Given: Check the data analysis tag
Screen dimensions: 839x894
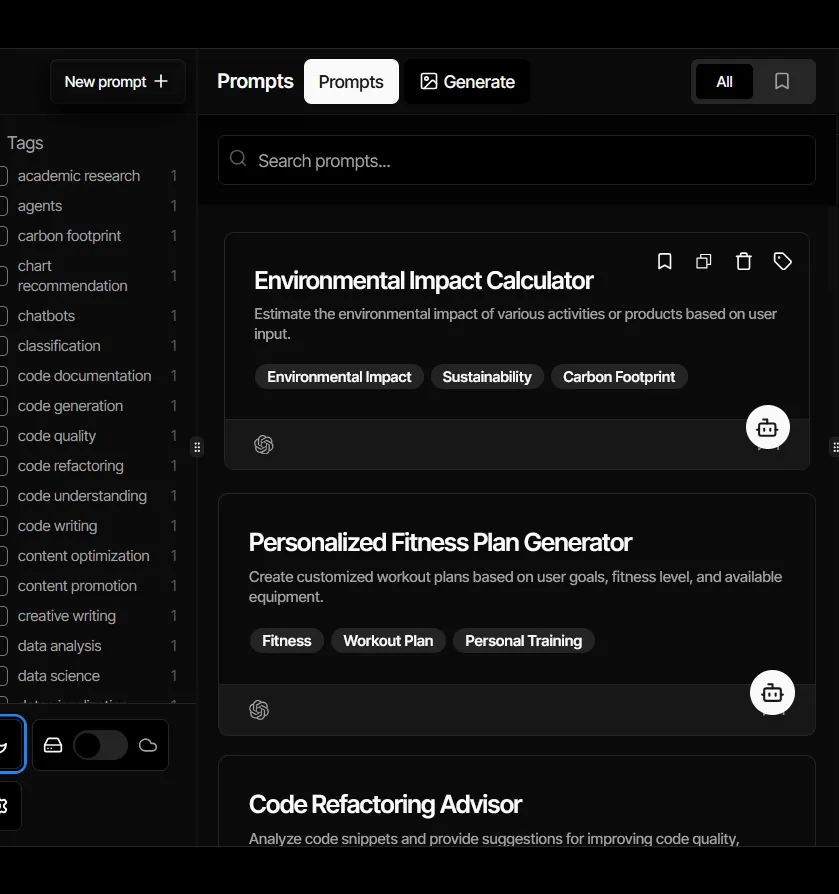Looking at the screenshot, I should [x=3, y=646].
